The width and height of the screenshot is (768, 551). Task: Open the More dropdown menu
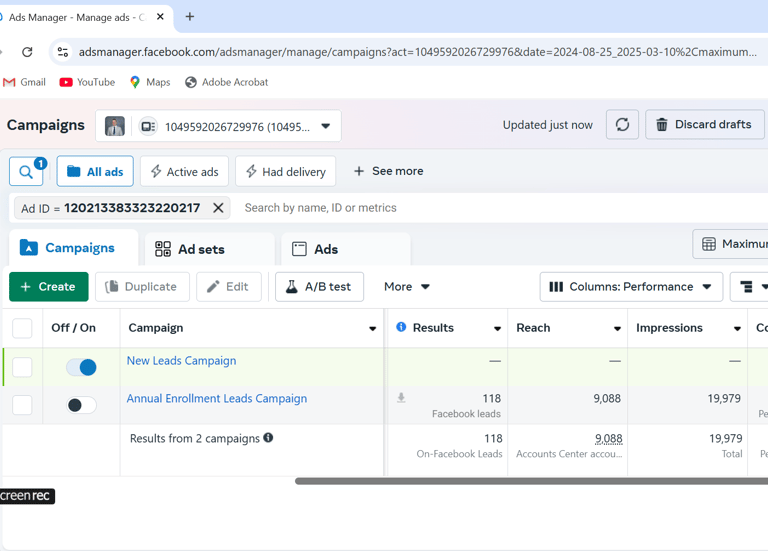(407, 287)
